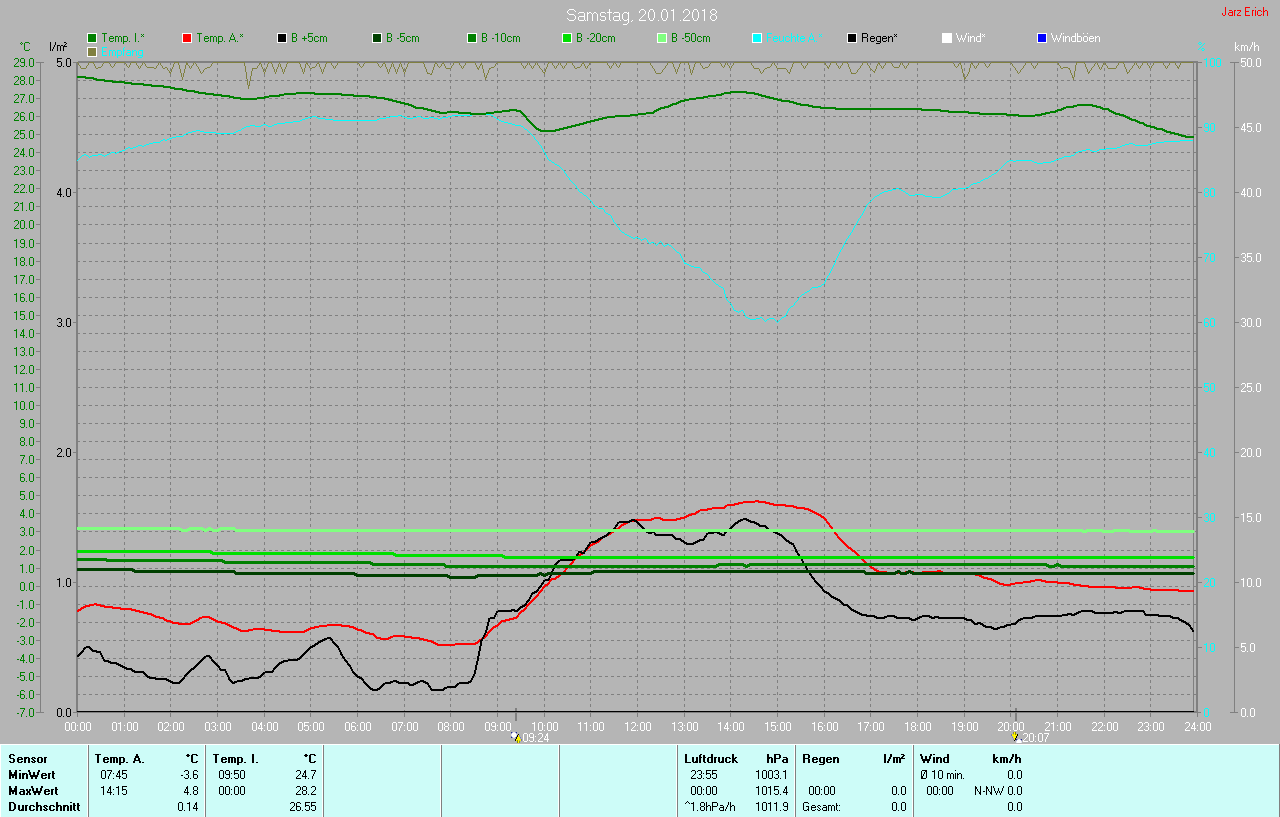Toggle the B -5cm series in legend
The height and width of the screenshot is (817, 1280).
coord(377,38)
